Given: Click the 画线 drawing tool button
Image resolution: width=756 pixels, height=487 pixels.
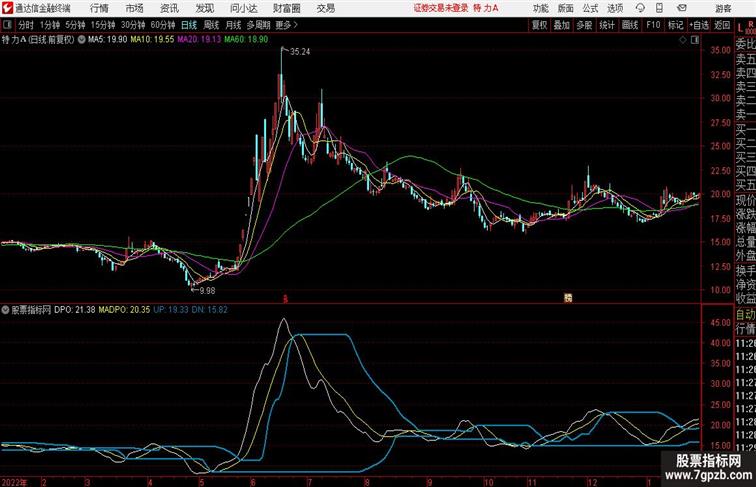Looking at the screenshot, I should coord(630,25).
